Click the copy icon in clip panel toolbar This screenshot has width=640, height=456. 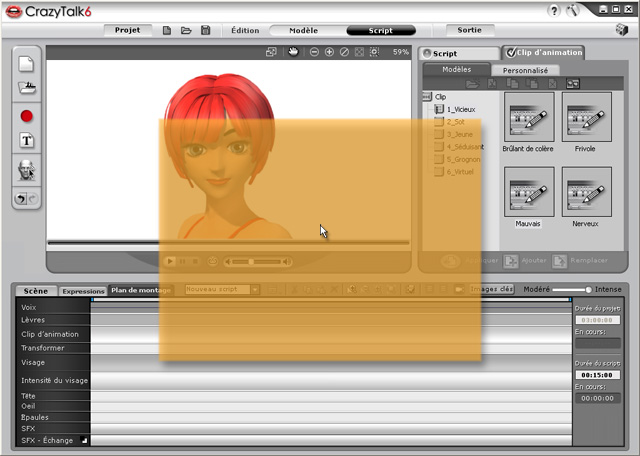[x=512, y=84]
